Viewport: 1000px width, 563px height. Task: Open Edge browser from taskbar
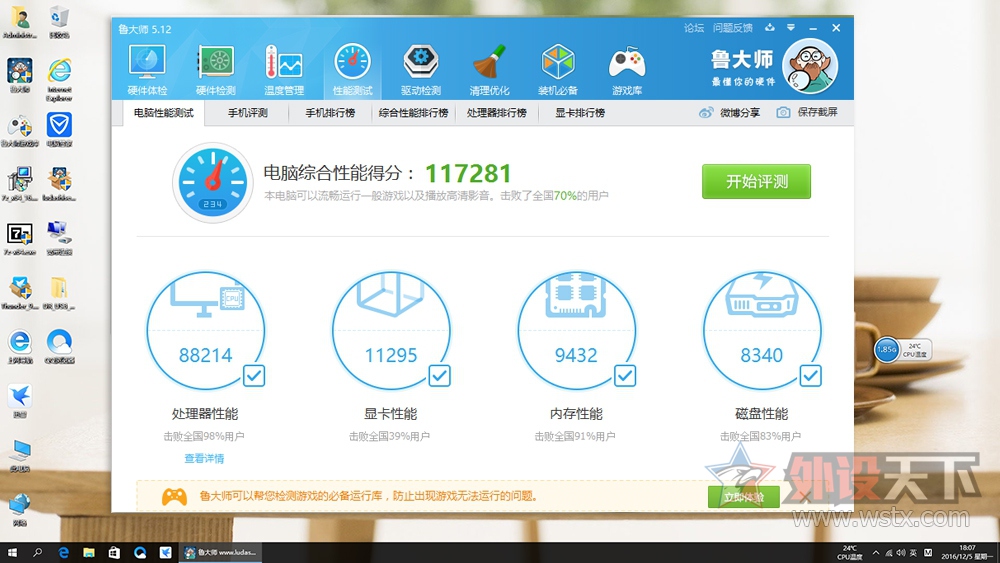(x=63, y=552)
